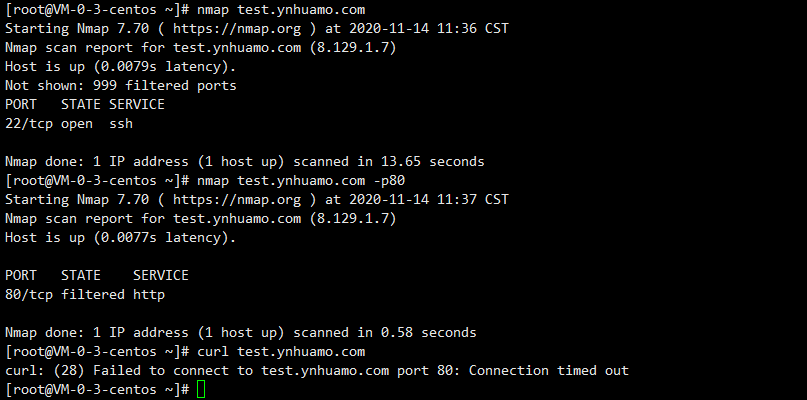
Task: Click the green cursor at the last prompt
Action: pos(201,389)
